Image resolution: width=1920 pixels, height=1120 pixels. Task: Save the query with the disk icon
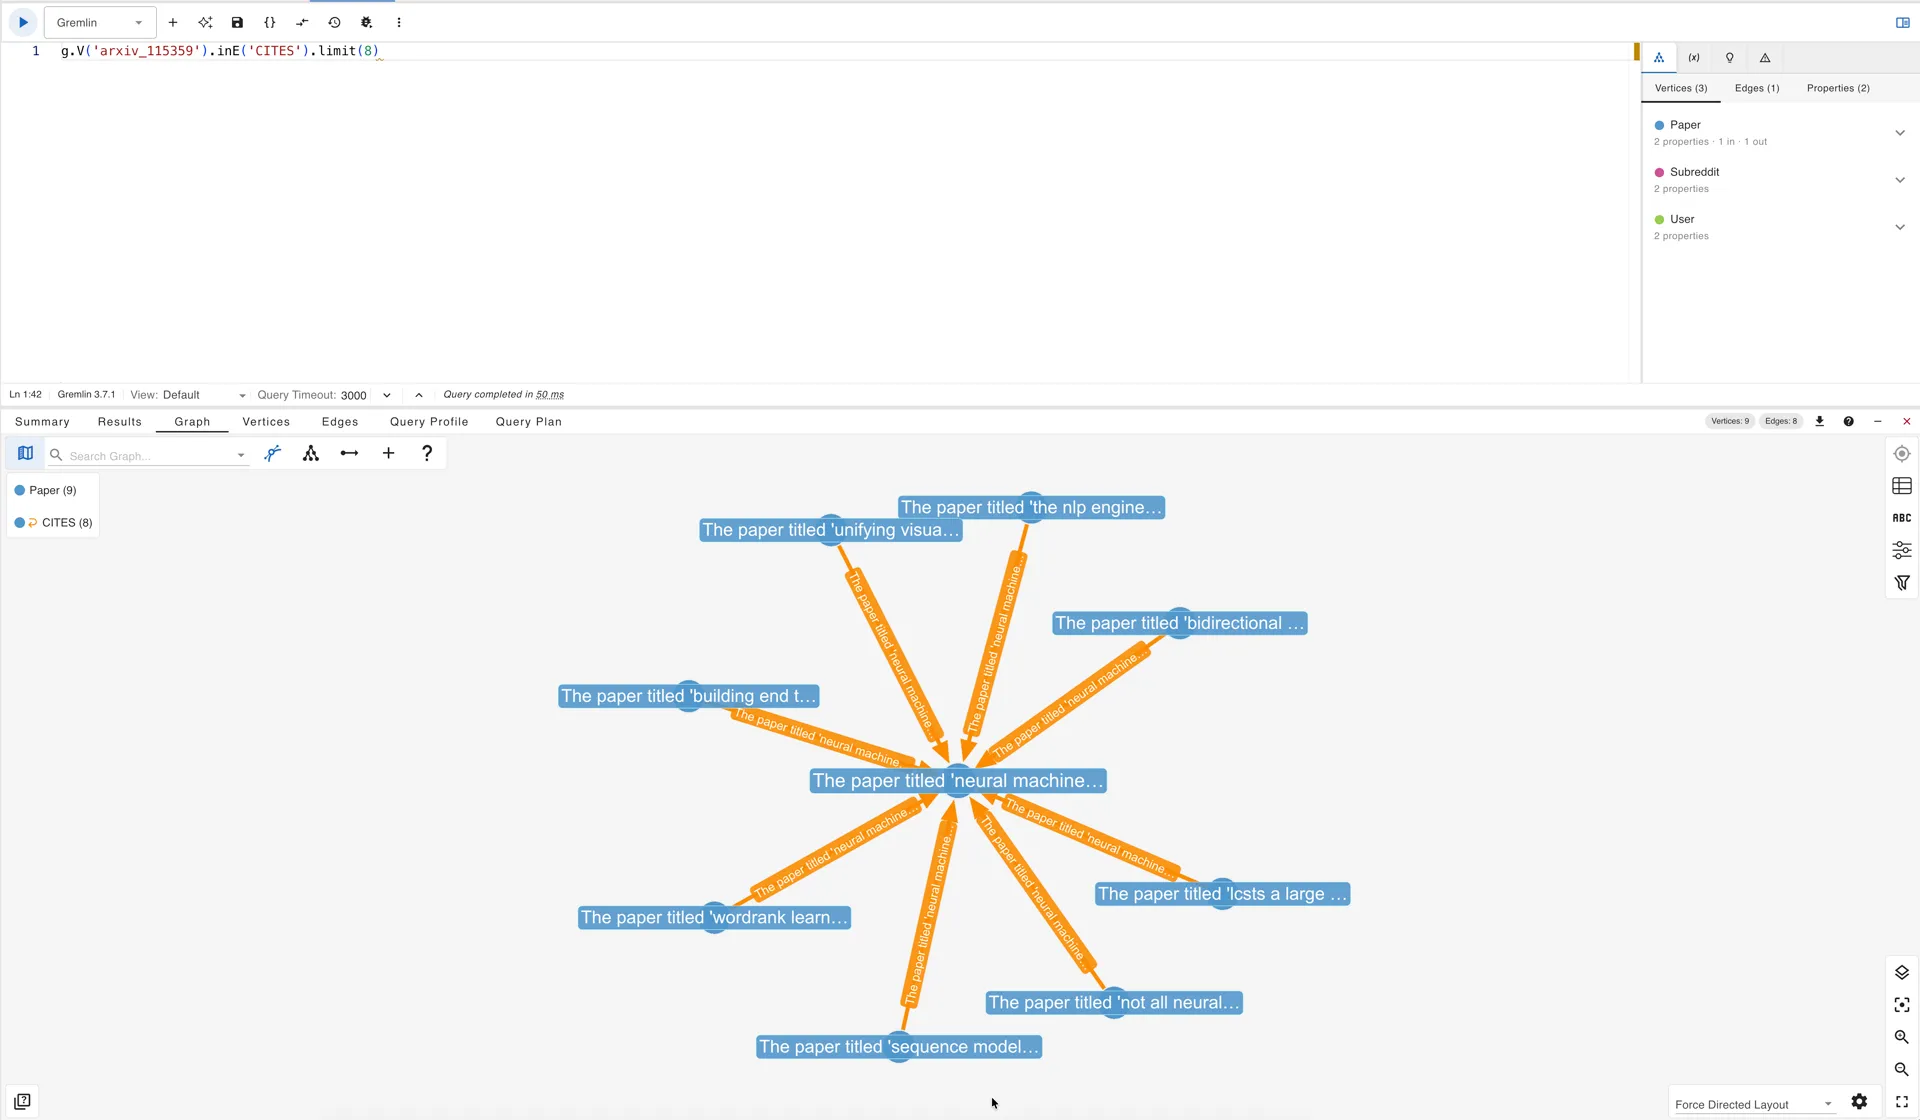[x=237, y=22]
